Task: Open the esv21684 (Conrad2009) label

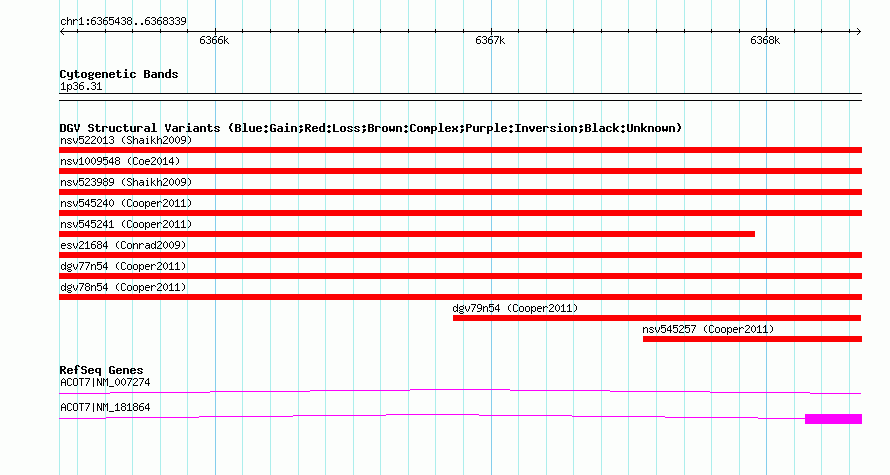Action: [123, 245]
